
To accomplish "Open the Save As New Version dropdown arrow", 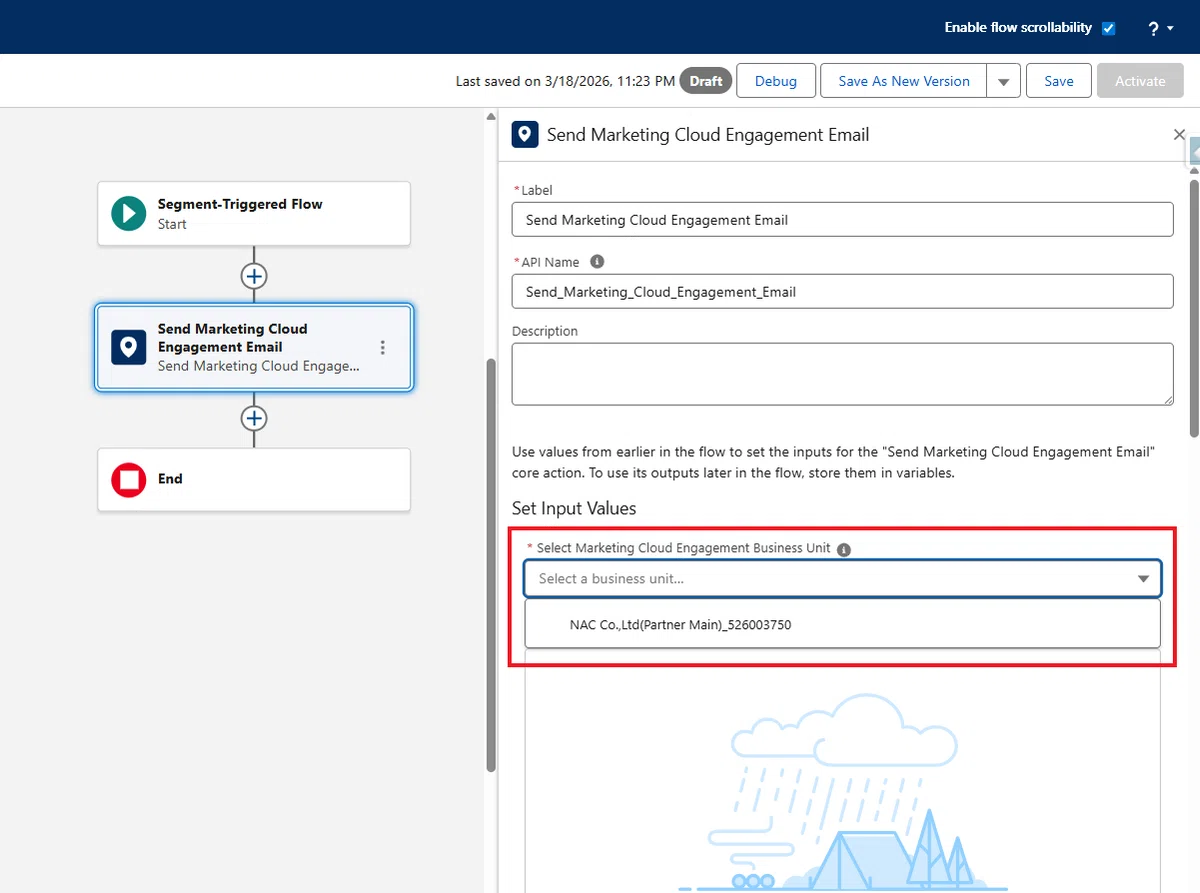I will [1003, 81].
